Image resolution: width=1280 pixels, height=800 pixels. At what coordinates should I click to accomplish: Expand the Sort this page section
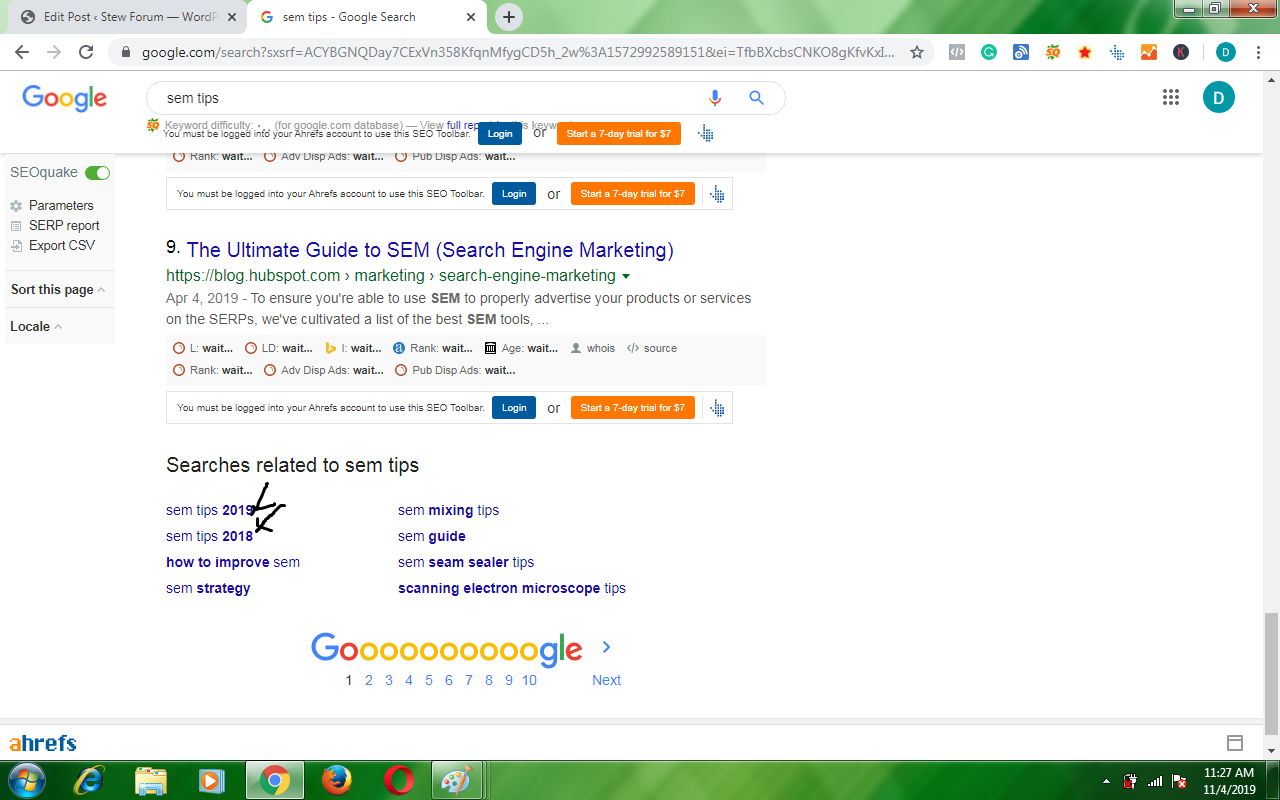pyautogui.click(x=58, y=289)
